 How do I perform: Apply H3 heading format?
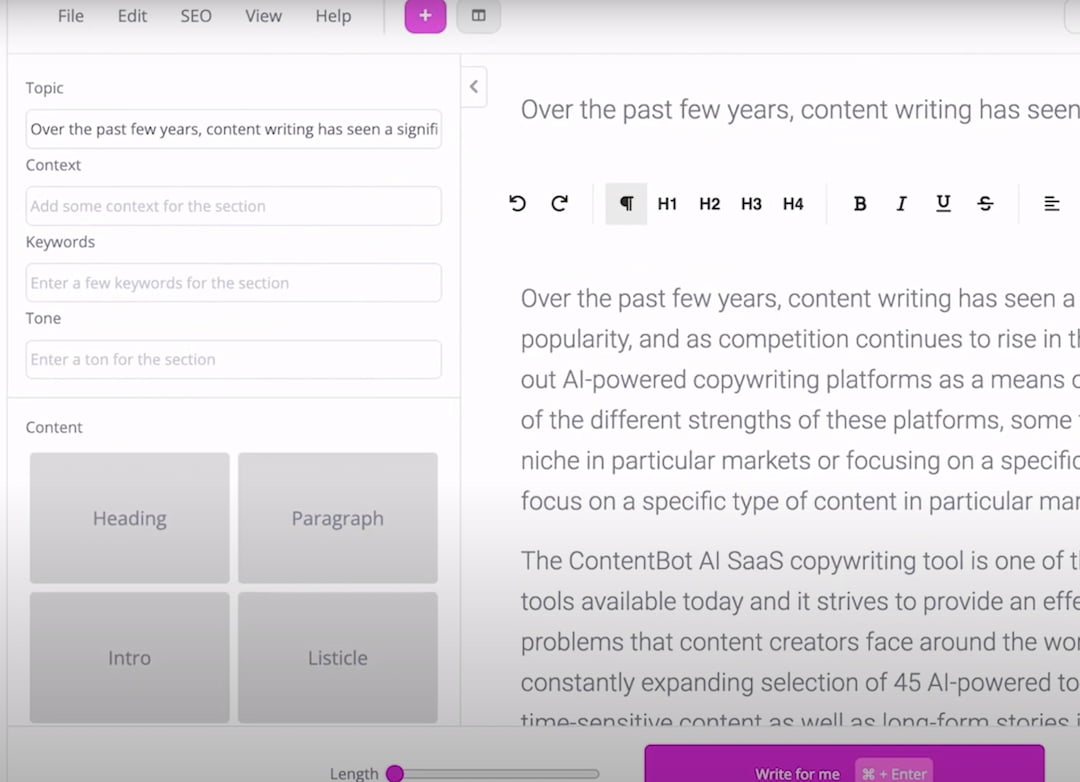[751, 204]
